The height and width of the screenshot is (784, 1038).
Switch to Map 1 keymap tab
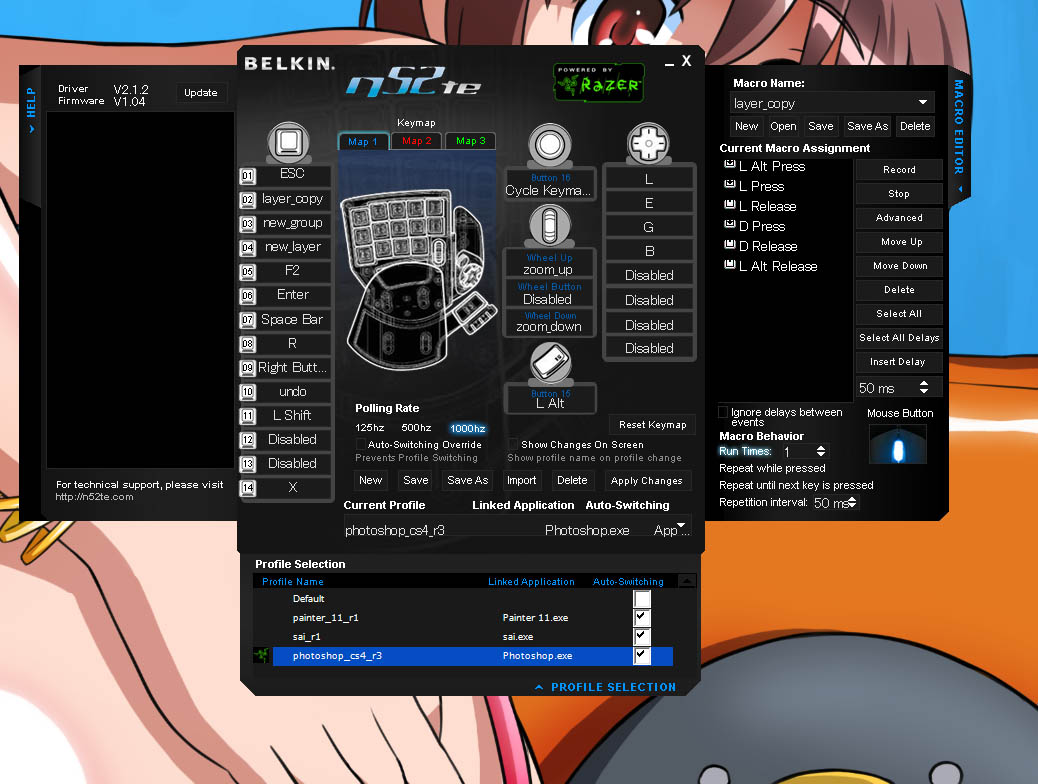[x=363, y=141]
